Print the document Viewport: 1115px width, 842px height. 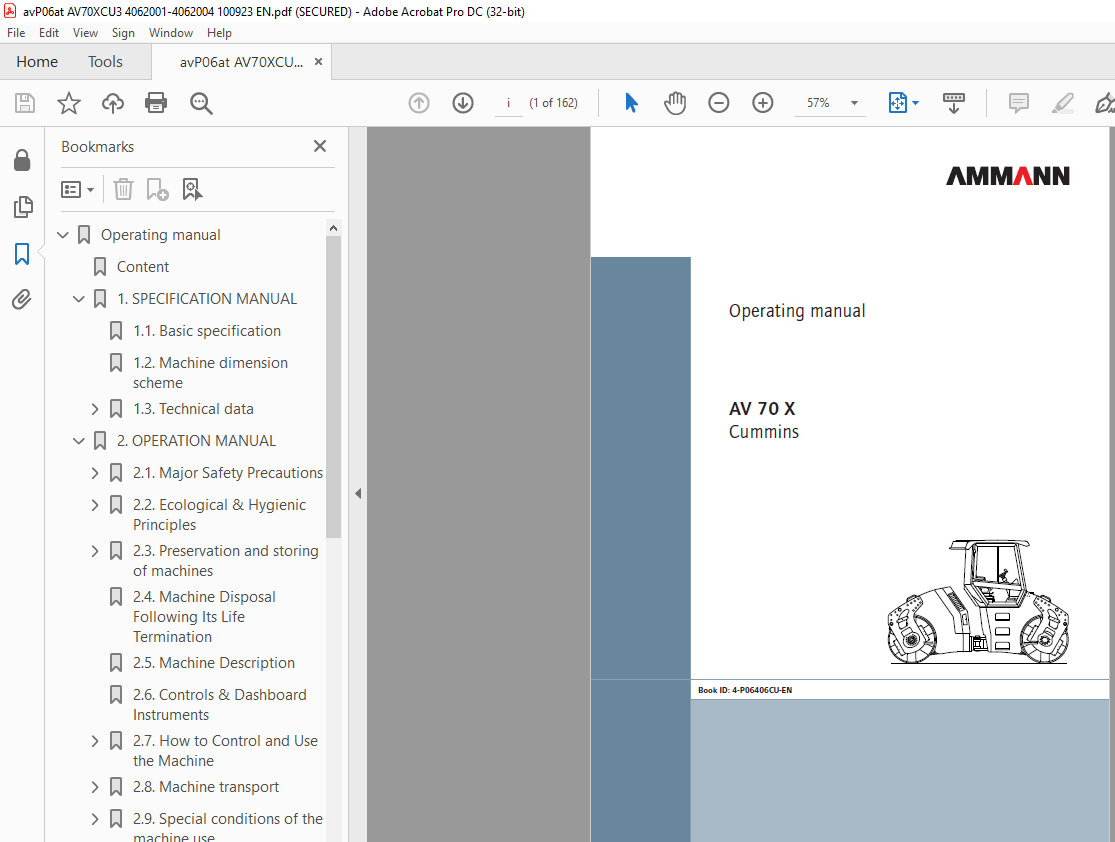156,103
